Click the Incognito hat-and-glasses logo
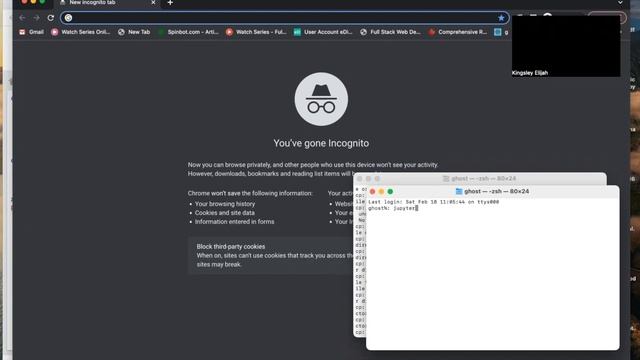This screenshot has height=360, width=640. (321, 99)
